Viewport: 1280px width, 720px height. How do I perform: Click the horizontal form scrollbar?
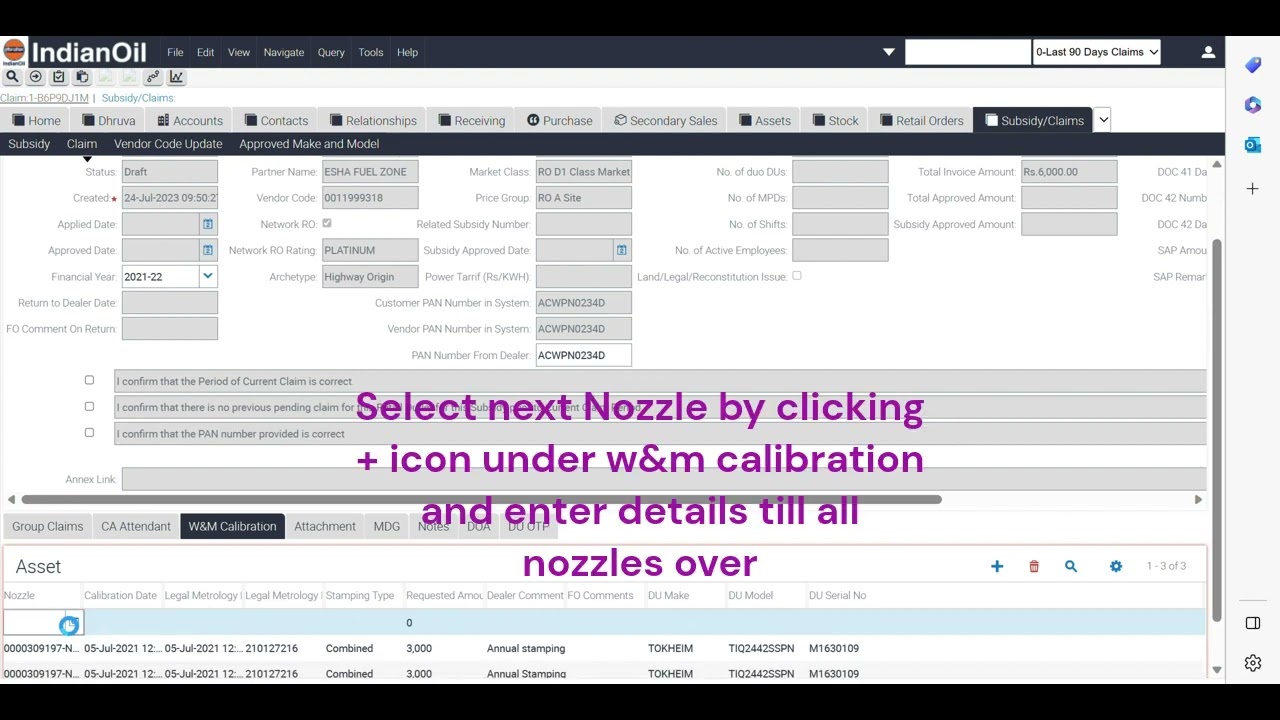(481, 499)
